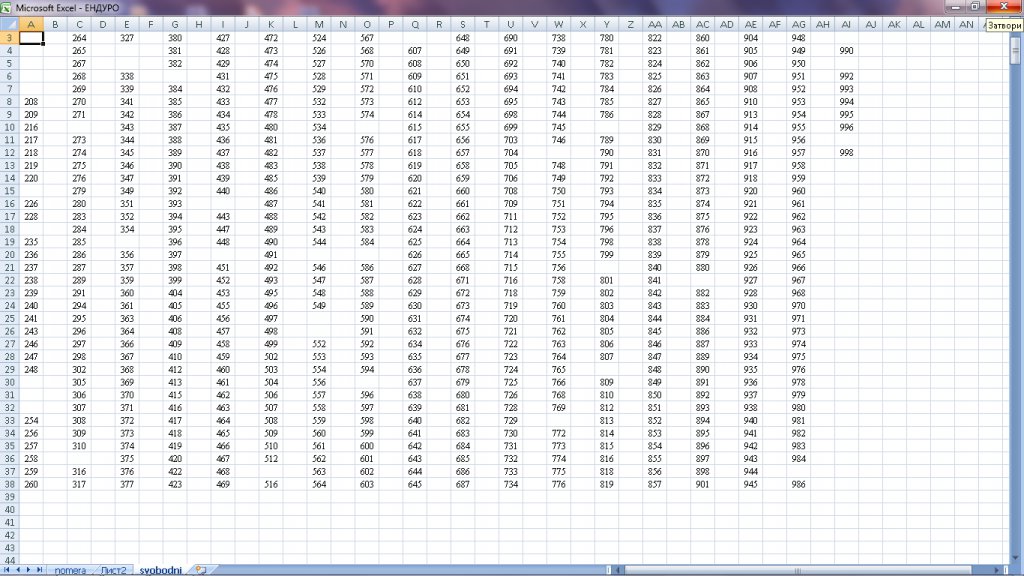Select all cells via corner button

(x=9, y=25)
